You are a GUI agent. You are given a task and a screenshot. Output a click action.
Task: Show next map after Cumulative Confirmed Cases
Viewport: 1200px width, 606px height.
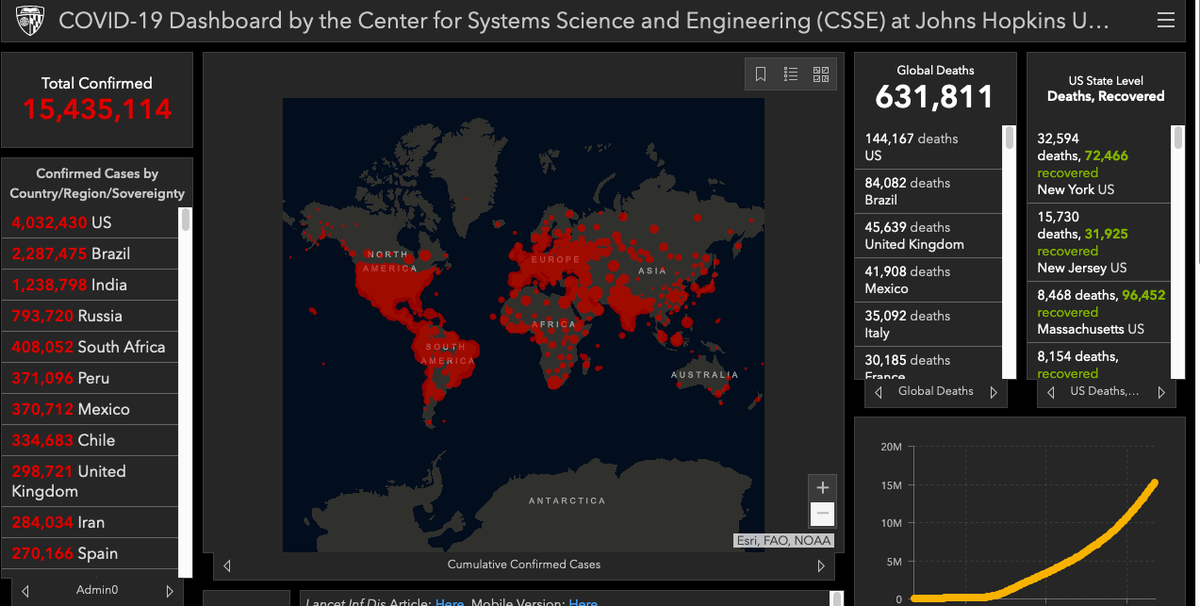coord(822,565)
